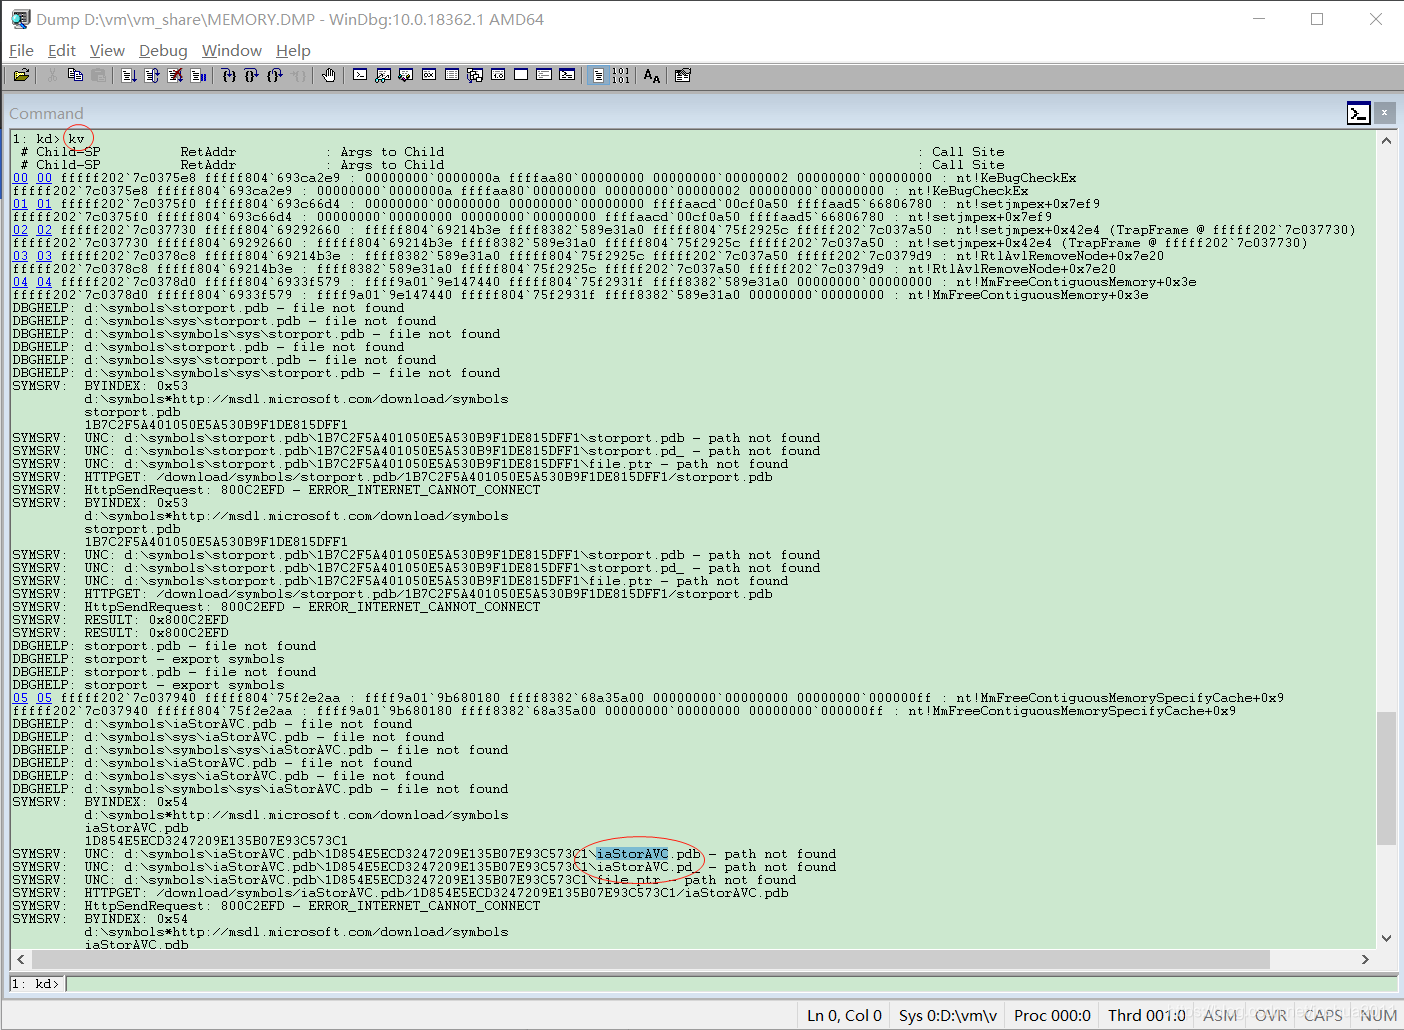Click the vertical scrollbar up arrow
This screenshot has width=1404, height=1030.
coord(1386,140)
